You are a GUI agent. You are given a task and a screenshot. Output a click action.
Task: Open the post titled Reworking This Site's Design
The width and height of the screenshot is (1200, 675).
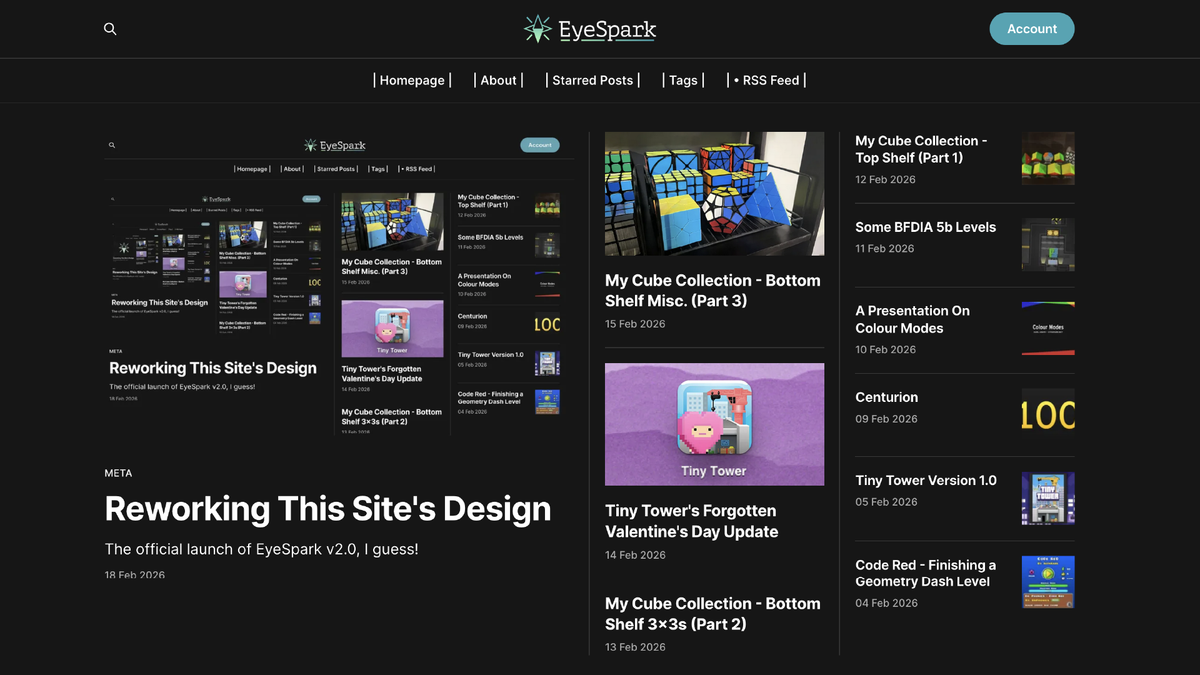pos(328,509)
